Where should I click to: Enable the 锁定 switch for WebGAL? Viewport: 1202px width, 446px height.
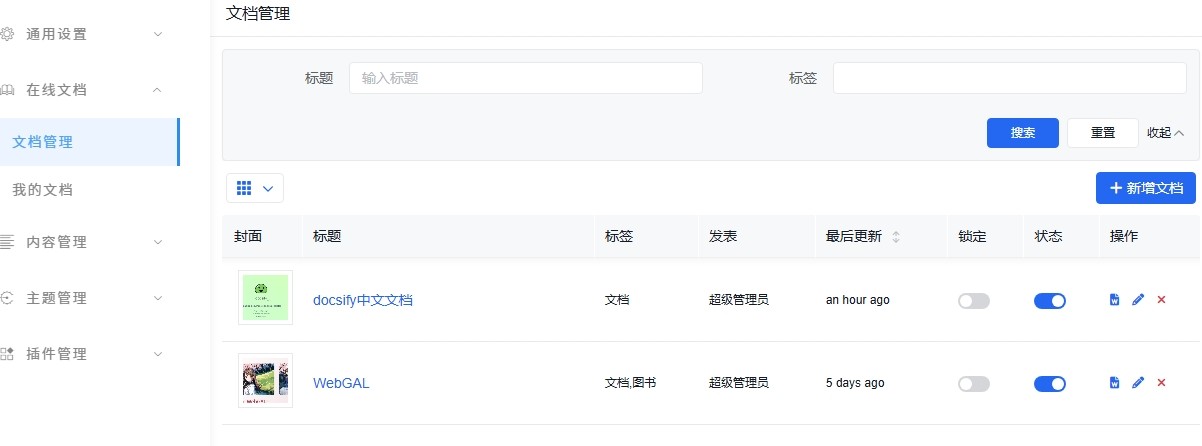coord(973,383)
